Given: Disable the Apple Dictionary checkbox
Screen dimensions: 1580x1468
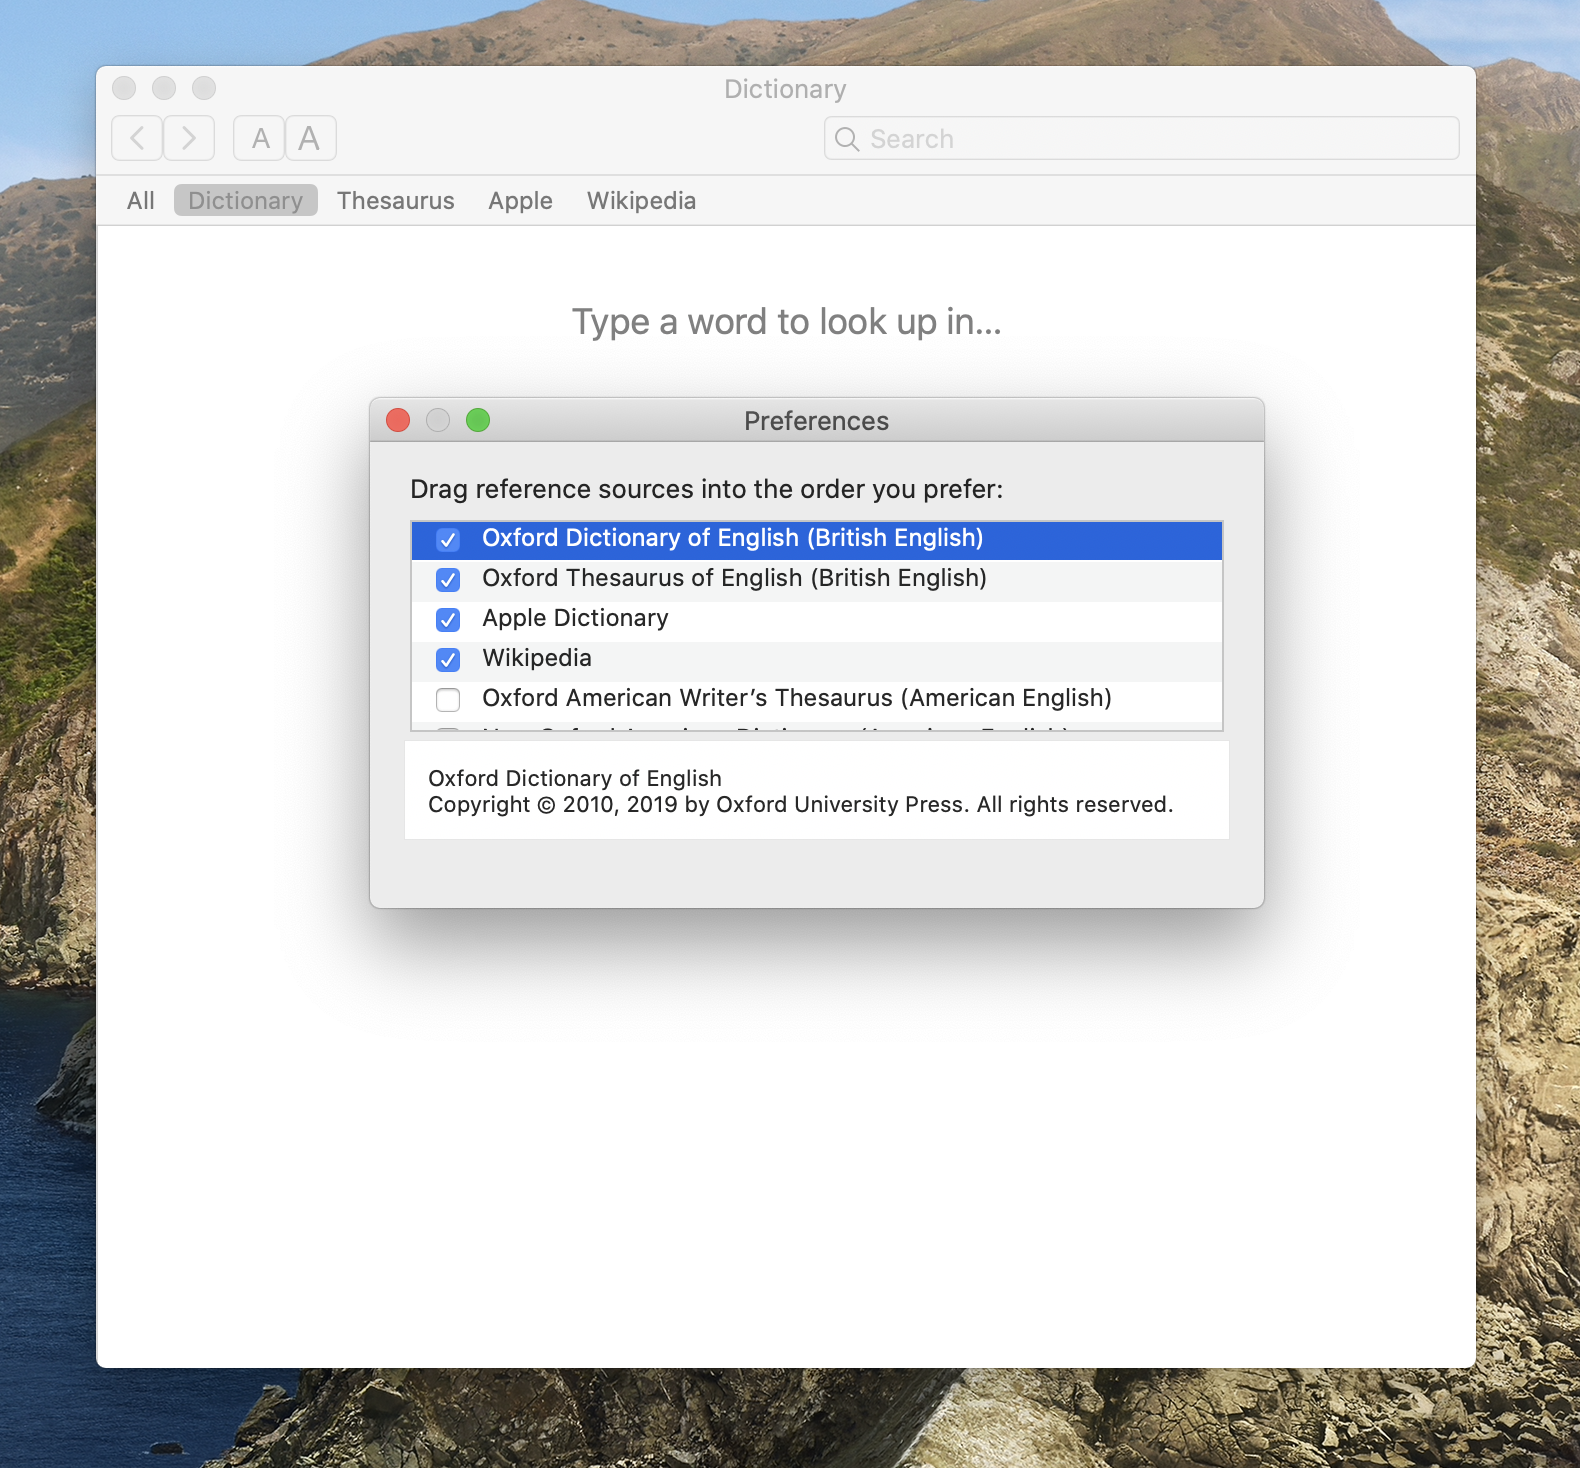Looking at the screenshot, I should click(448, 620).
